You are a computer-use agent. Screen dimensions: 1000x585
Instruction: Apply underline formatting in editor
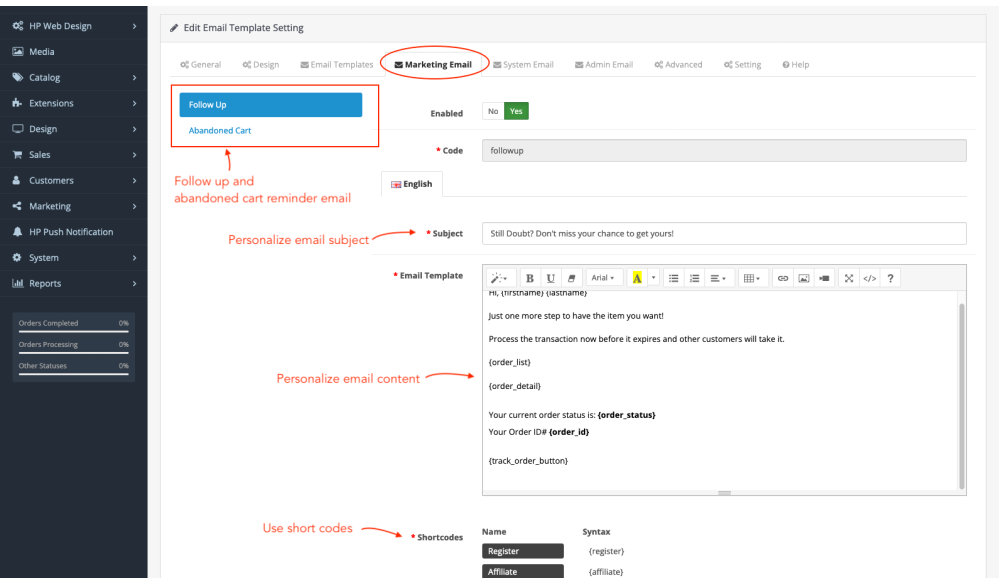click(x=550, y=278)
